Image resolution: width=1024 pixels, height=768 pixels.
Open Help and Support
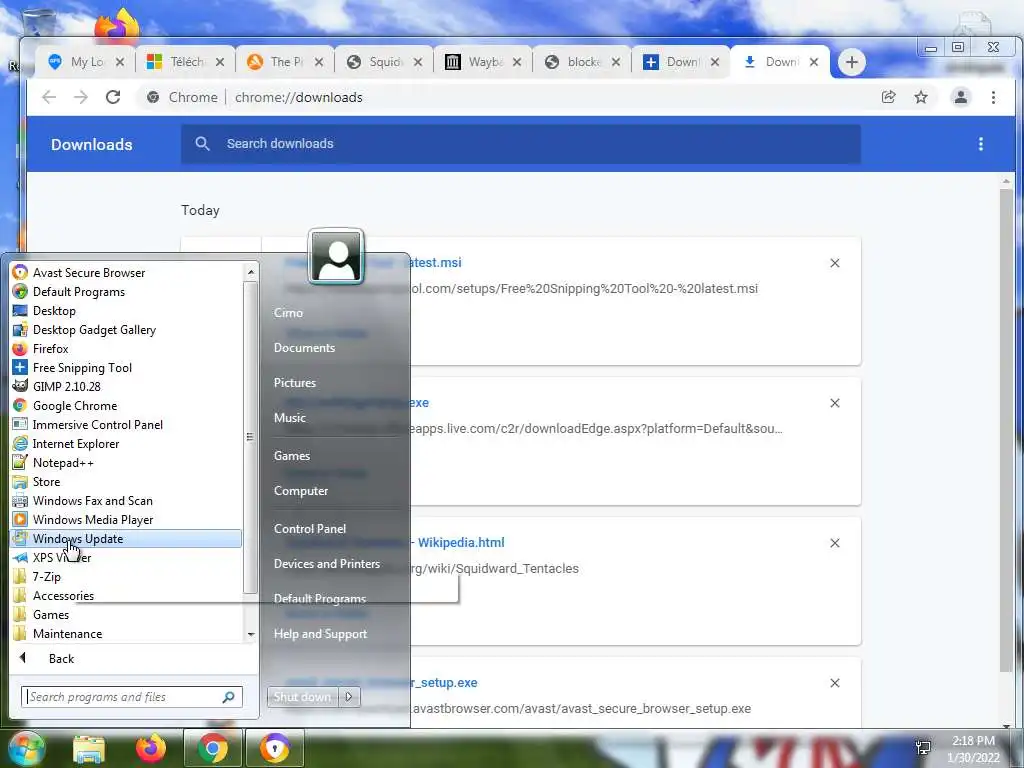(320, 633)
